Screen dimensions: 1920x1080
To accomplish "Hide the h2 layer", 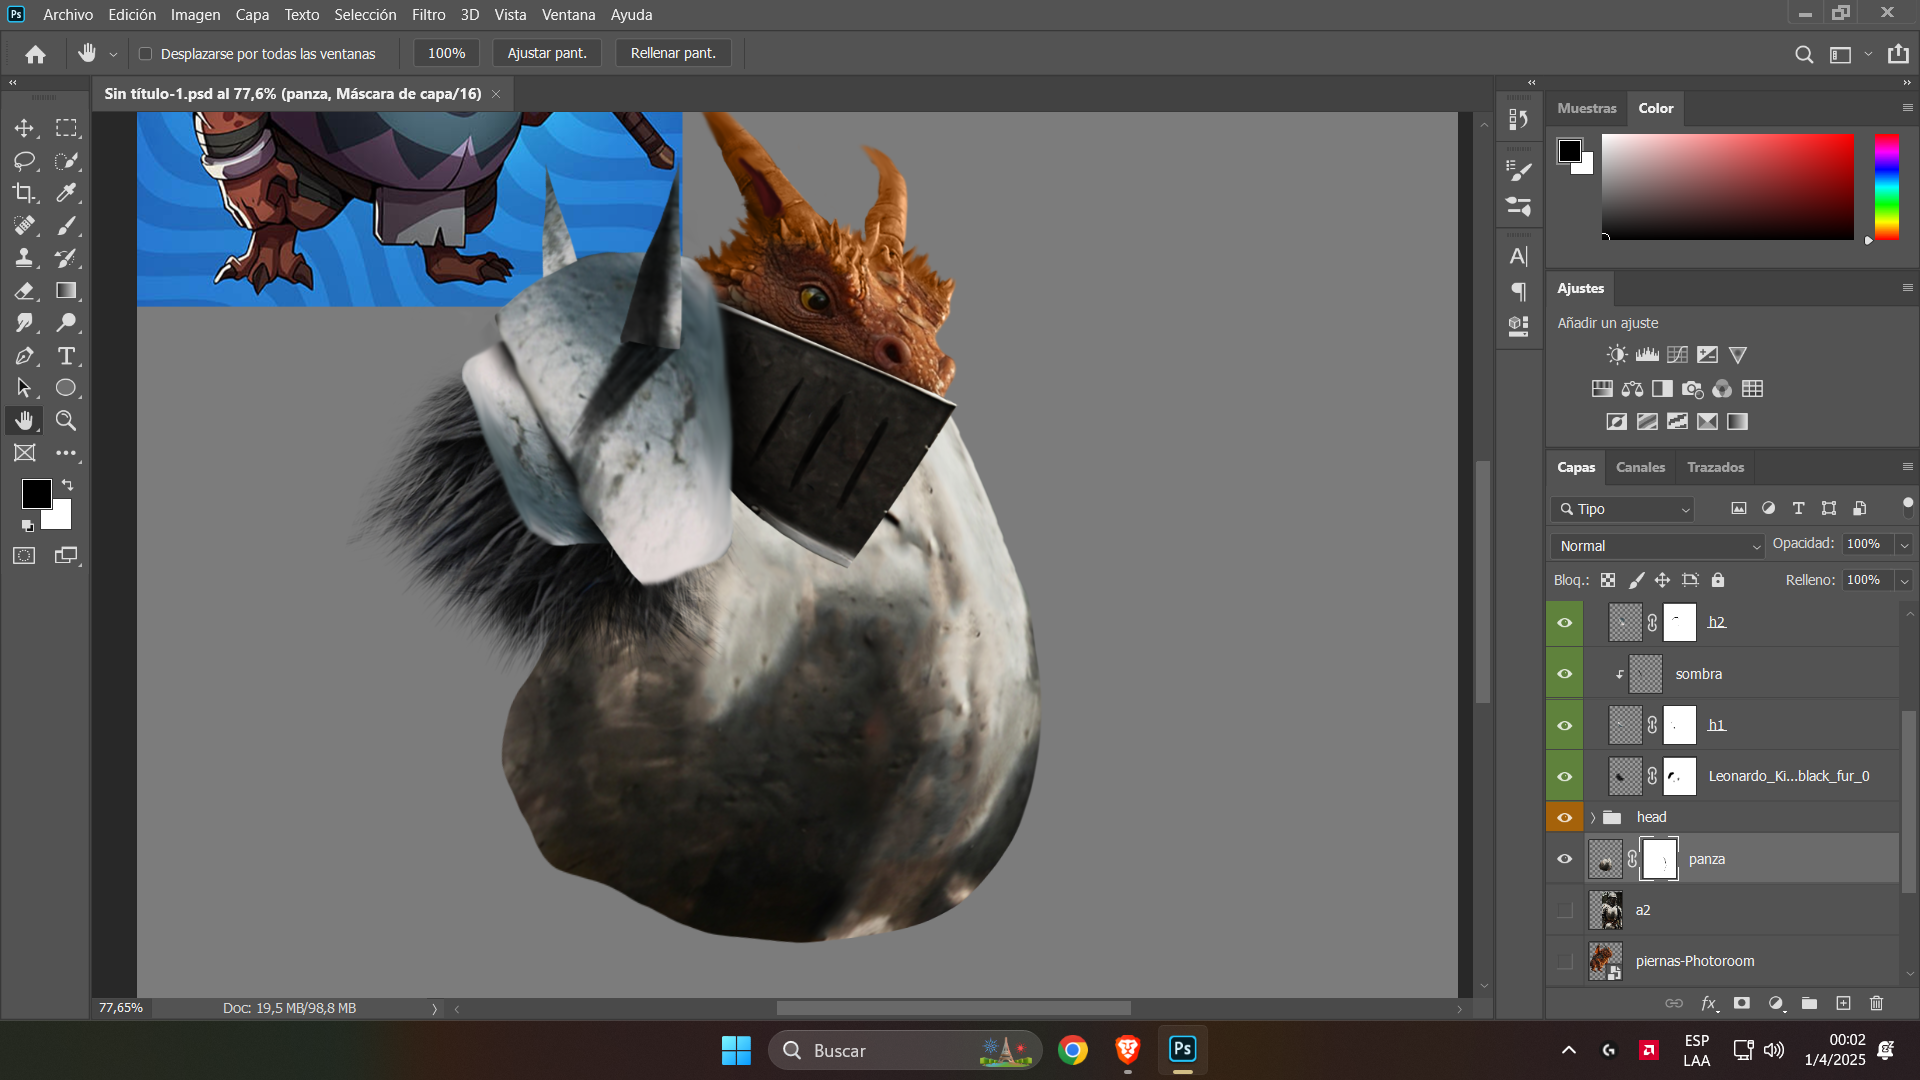I will coord(1565,623).
